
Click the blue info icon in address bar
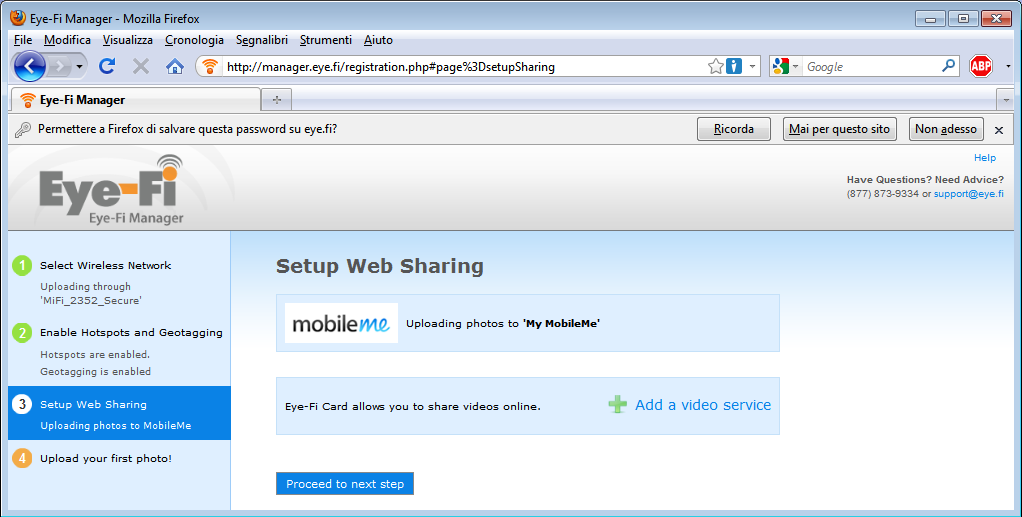(734, 66)
